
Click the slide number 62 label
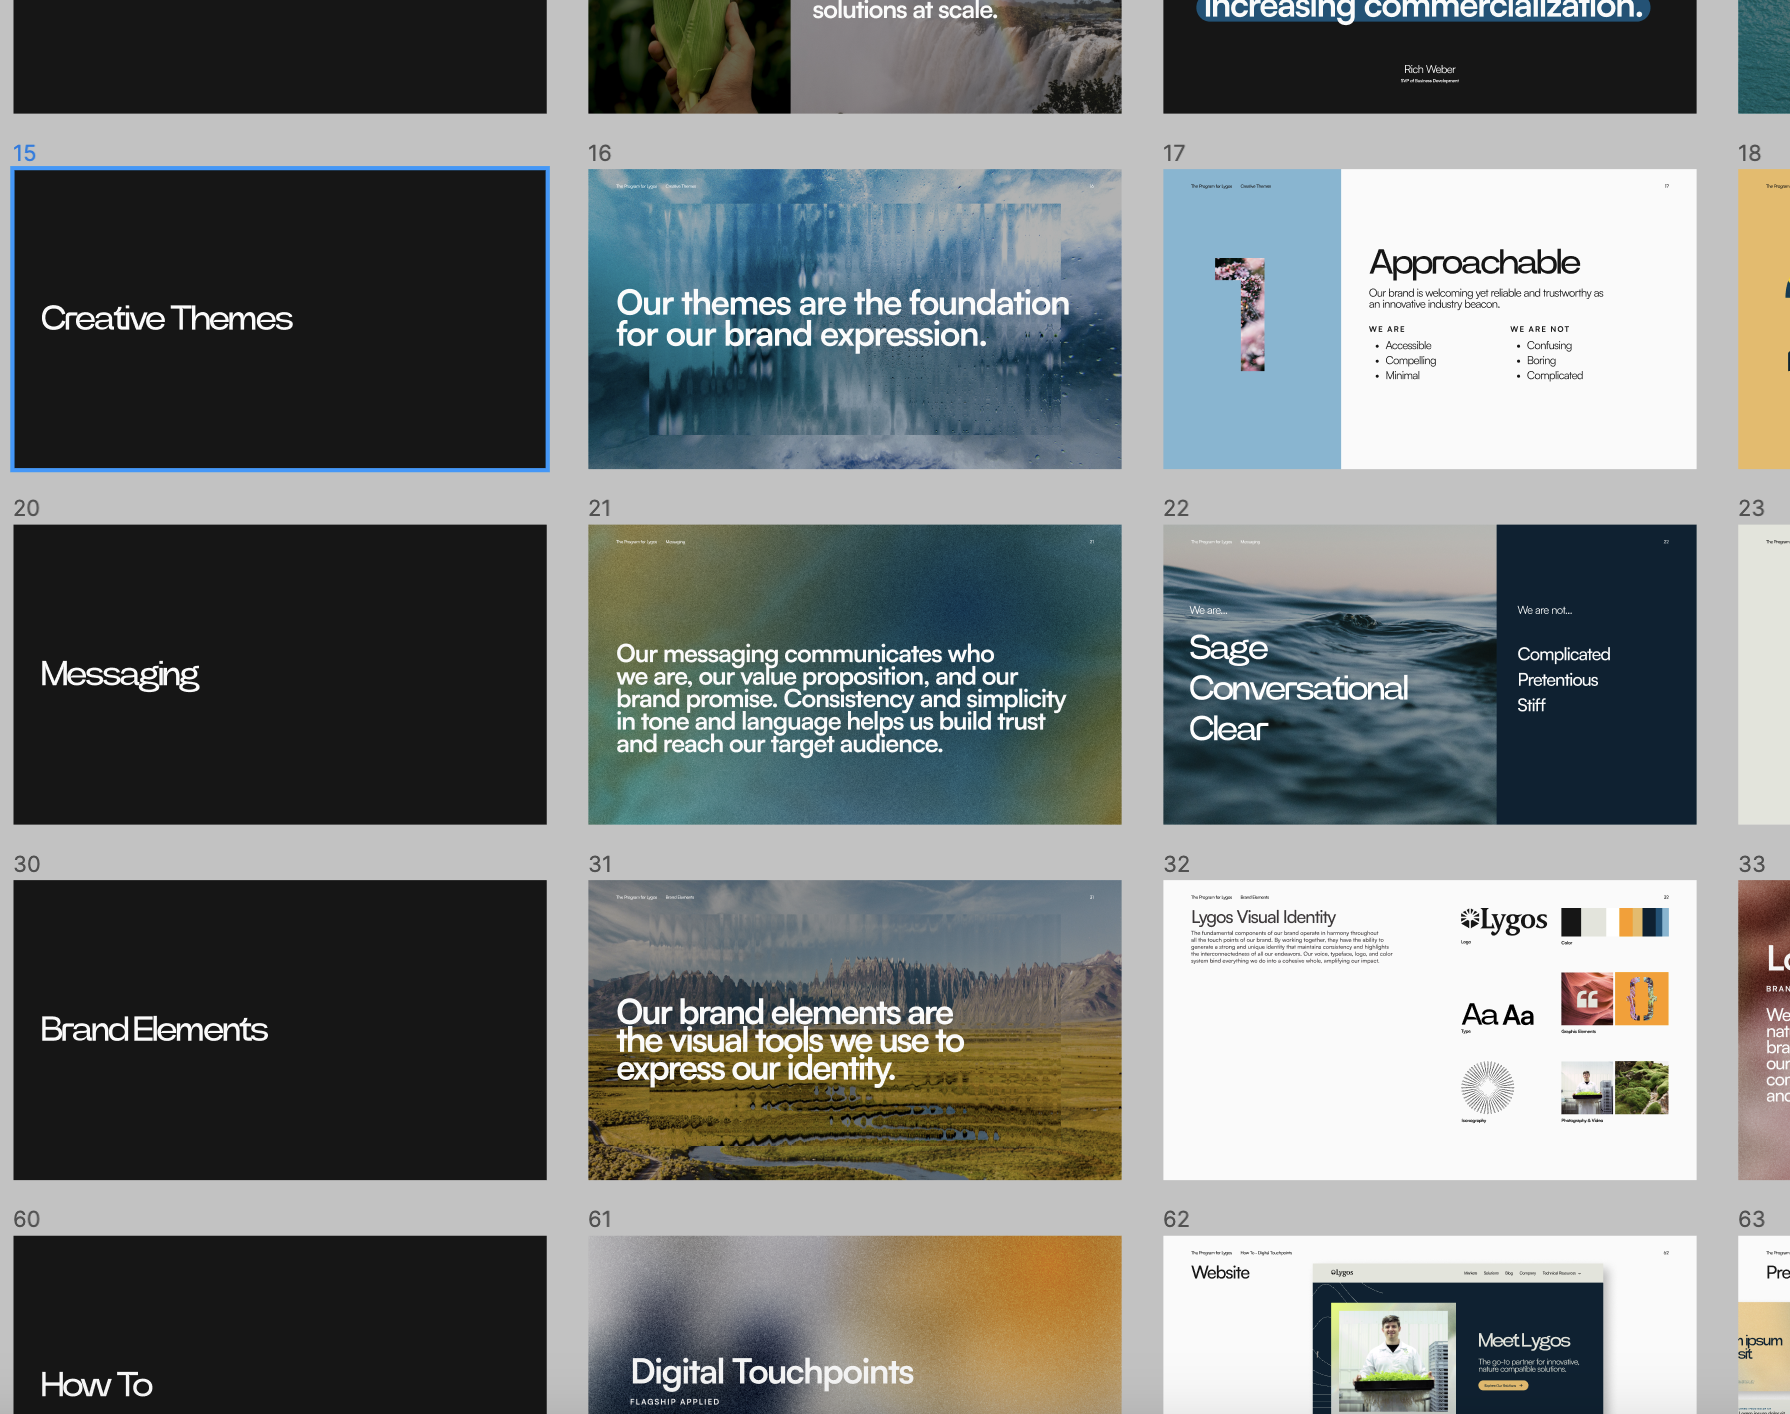pyautogui.click(x=1177, y=1219)
